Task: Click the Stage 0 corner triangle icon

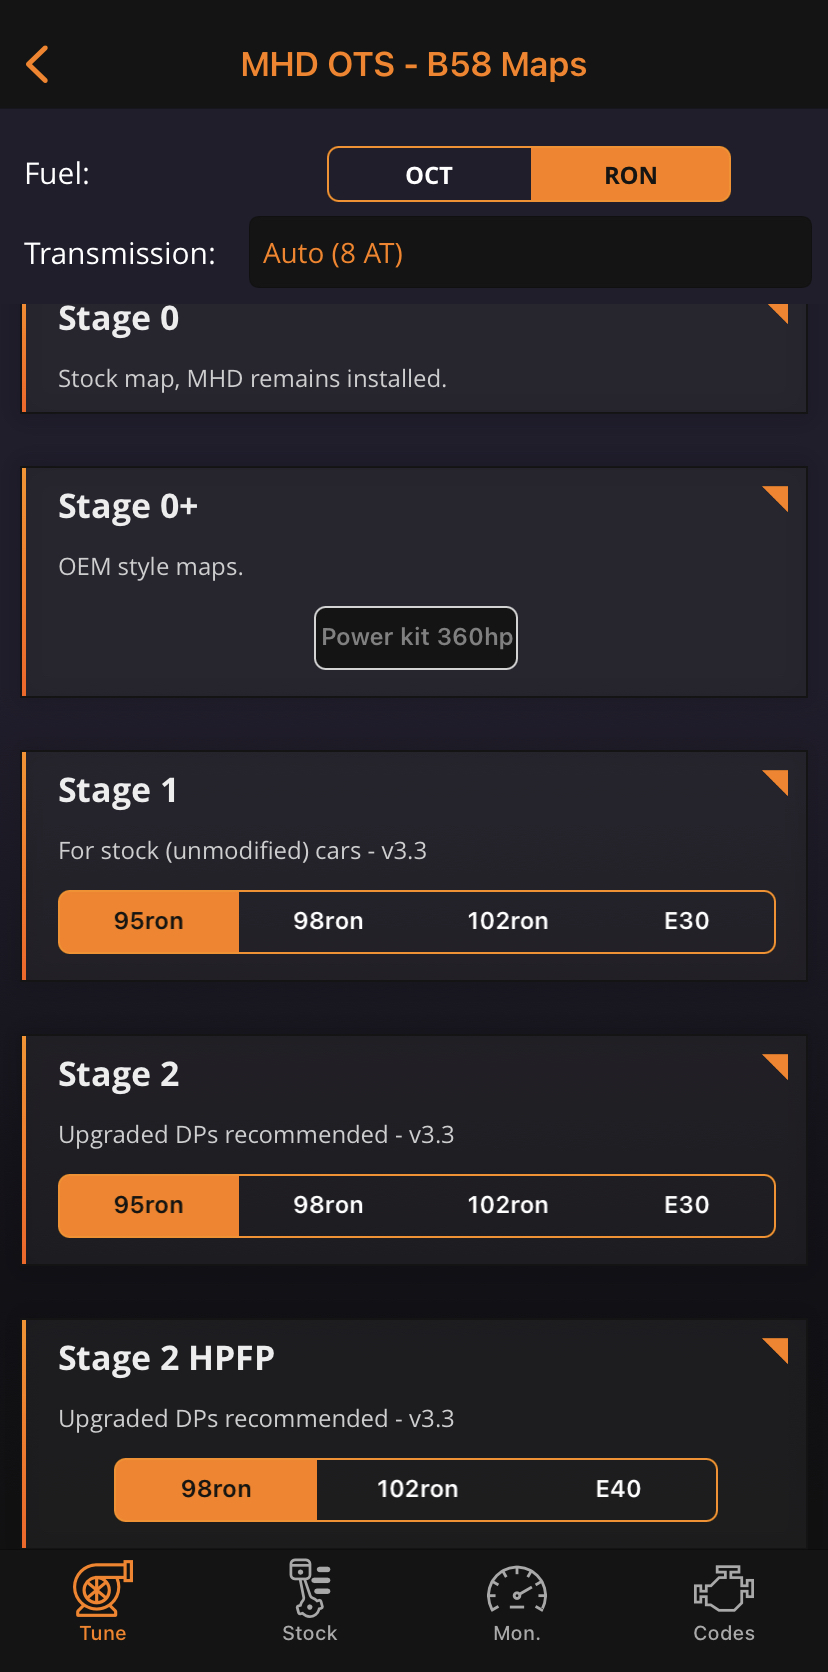Action: pos(778,313)
